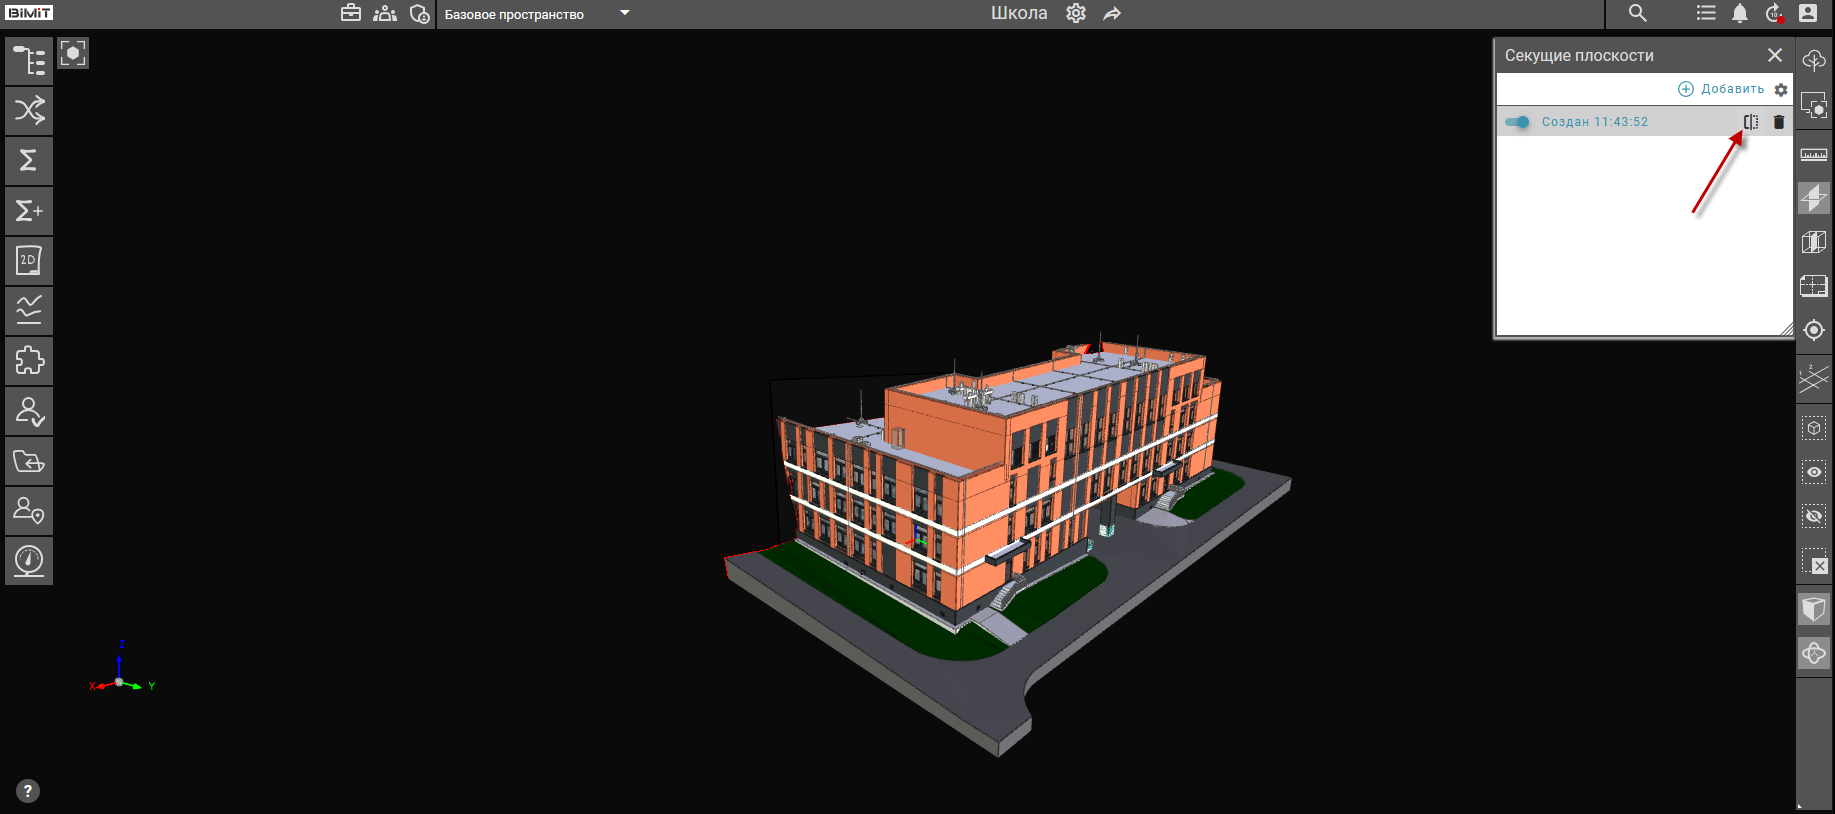Click the help question mark button
1835x814 pixels.
pyautogui.click(x=28, y=791)
